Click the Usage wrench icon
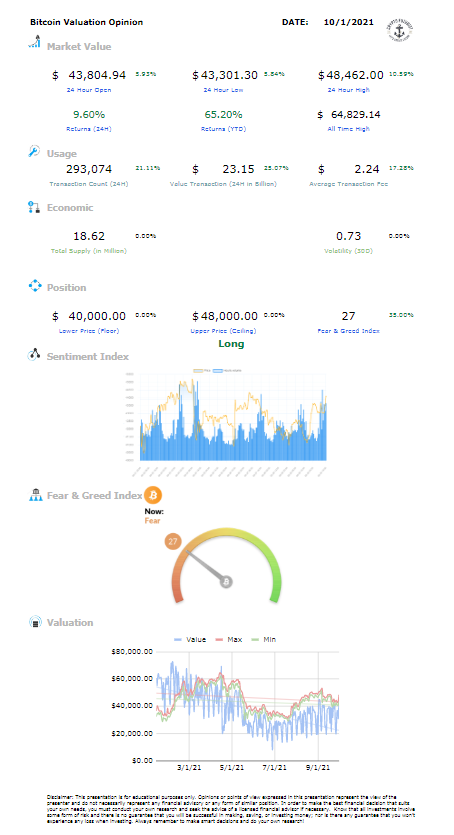This screenshot has height=835, width=454. [x=34, y=151]
